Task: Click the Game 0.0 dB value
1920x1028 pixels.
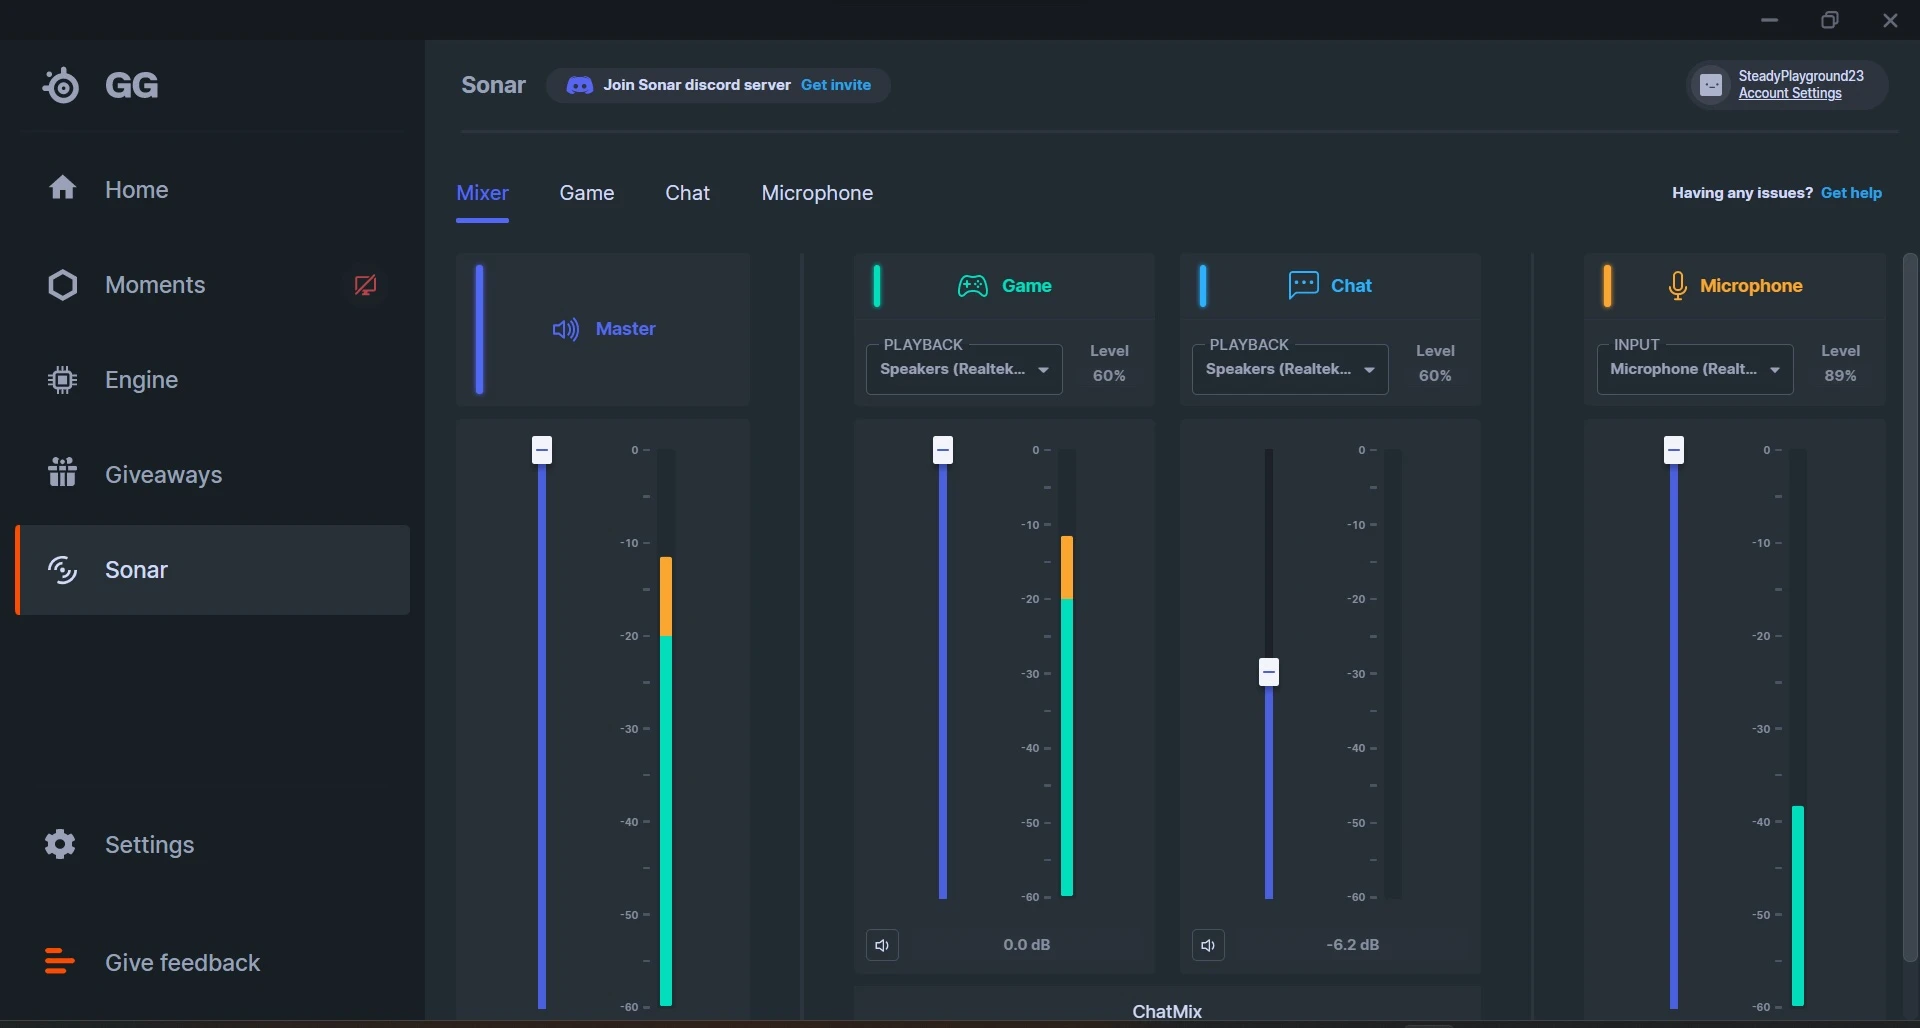Action: tap(1027, 945)
